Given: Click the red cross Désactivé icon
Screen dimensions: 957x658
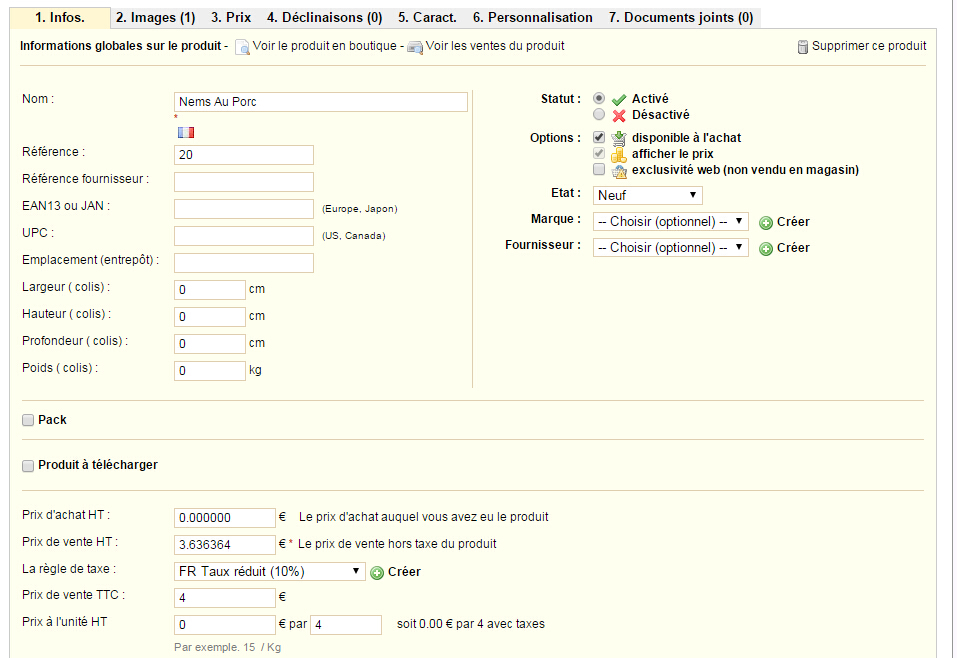Looking at the screenshot, I should point(619,115).
